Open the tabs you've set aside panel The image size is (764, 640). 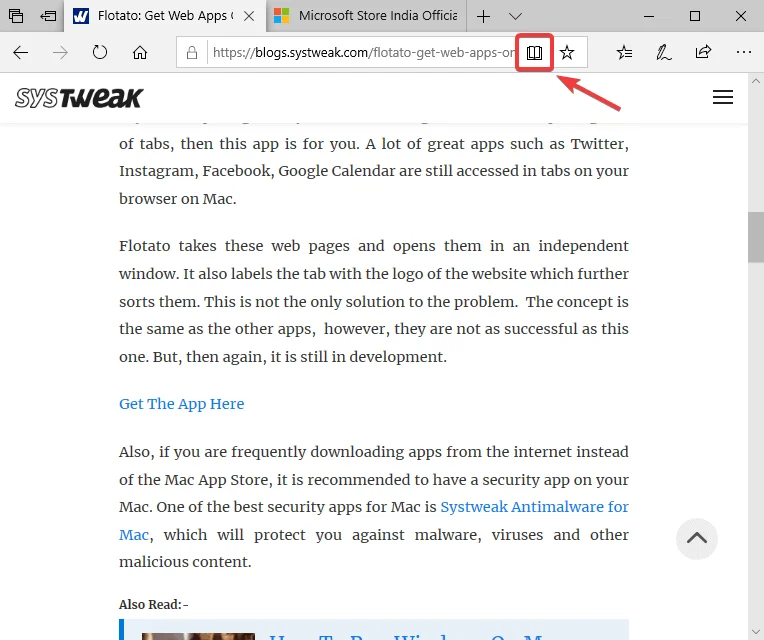click(16, 16)
